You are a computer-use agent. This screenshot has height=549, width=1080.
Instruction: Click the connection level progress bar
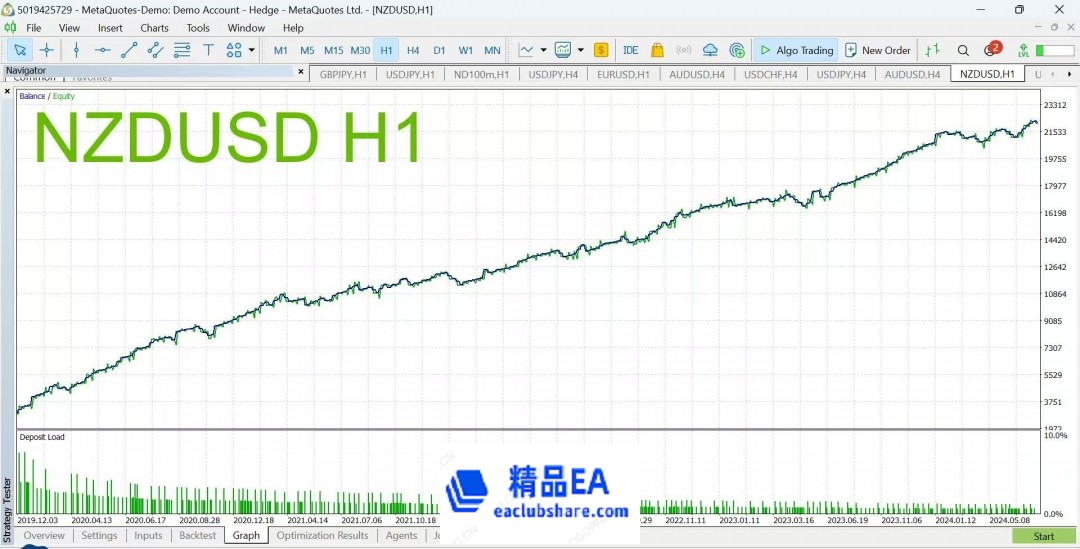(x=1055, y=50)
